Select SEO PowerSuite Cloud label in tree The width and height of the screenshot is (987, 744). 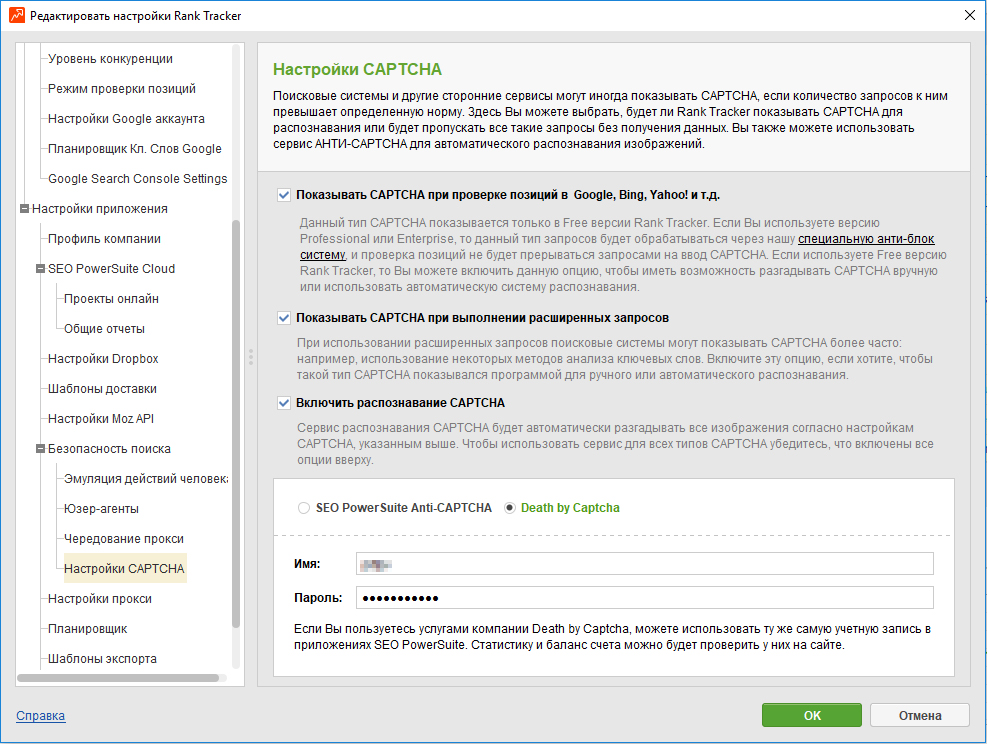(x=111, y=269)
